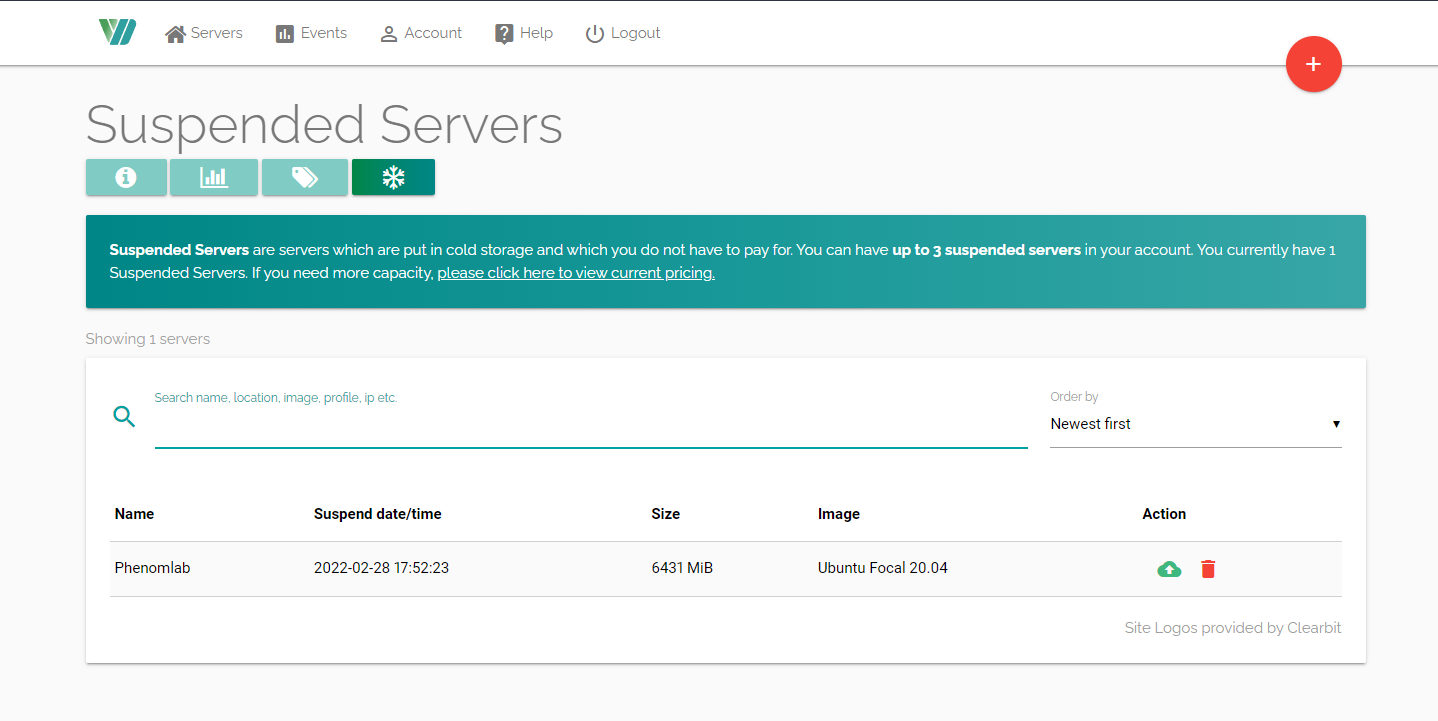Click the Phenomlab server name

pos(152,568)
